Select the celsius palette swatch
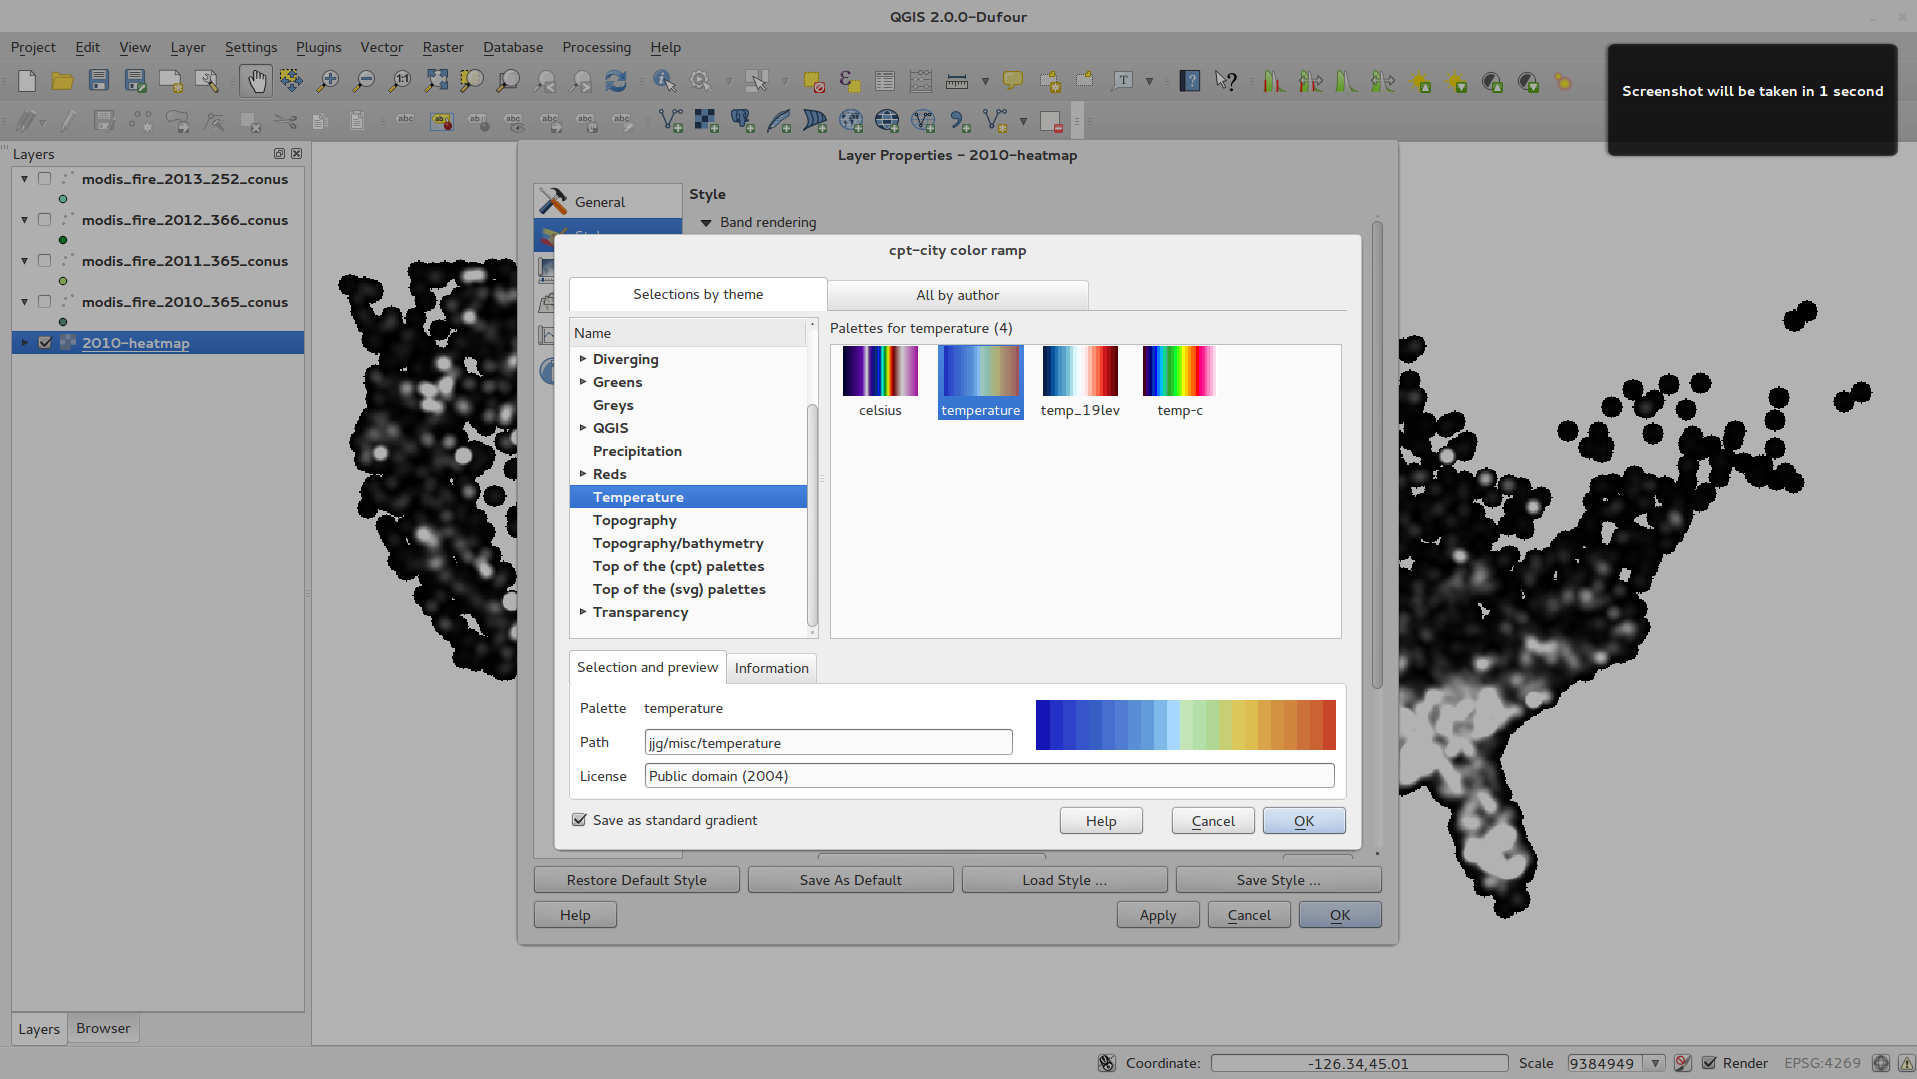Viewport: 1917px width, 1079px height. click(x=880, y=372)
